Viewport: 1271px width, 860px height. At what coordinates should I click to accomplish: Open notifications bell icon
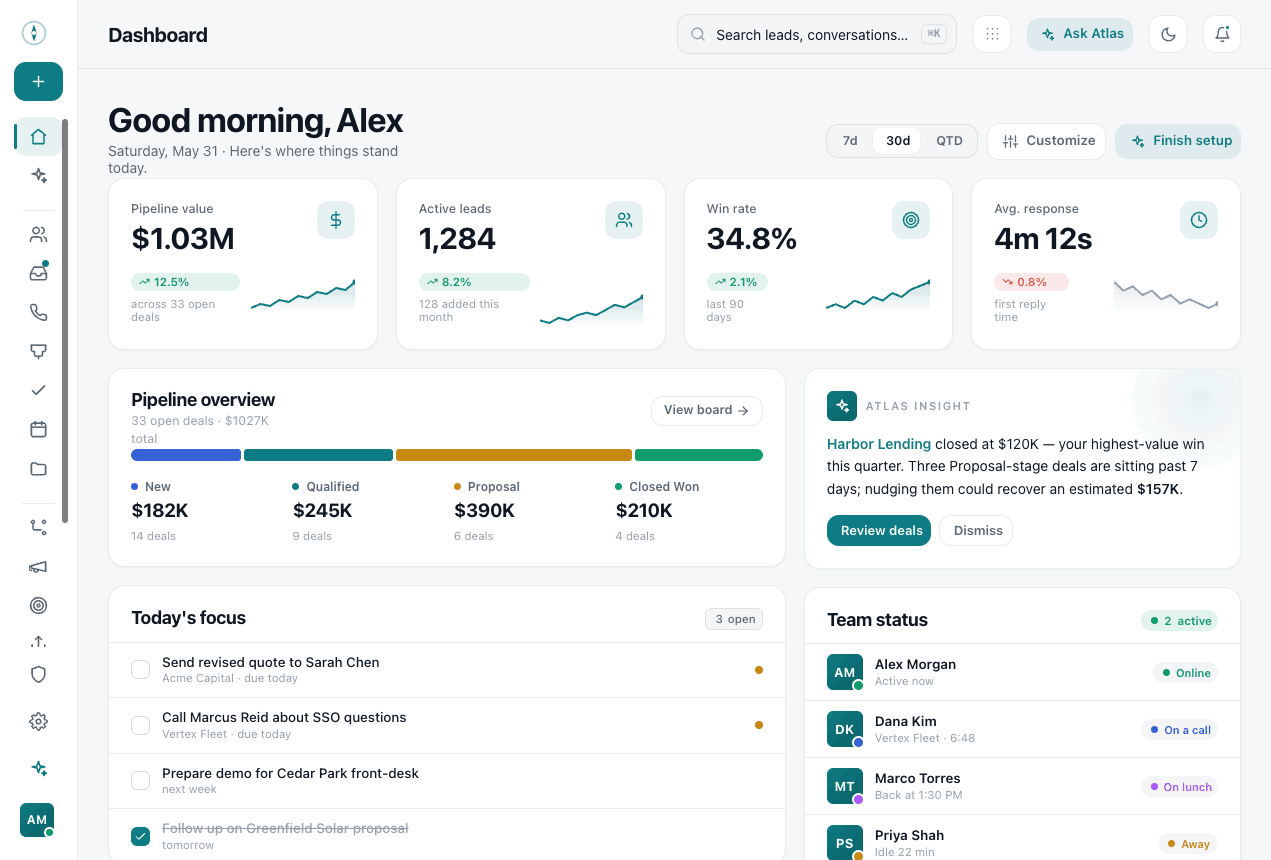[x=1222, y=34]
